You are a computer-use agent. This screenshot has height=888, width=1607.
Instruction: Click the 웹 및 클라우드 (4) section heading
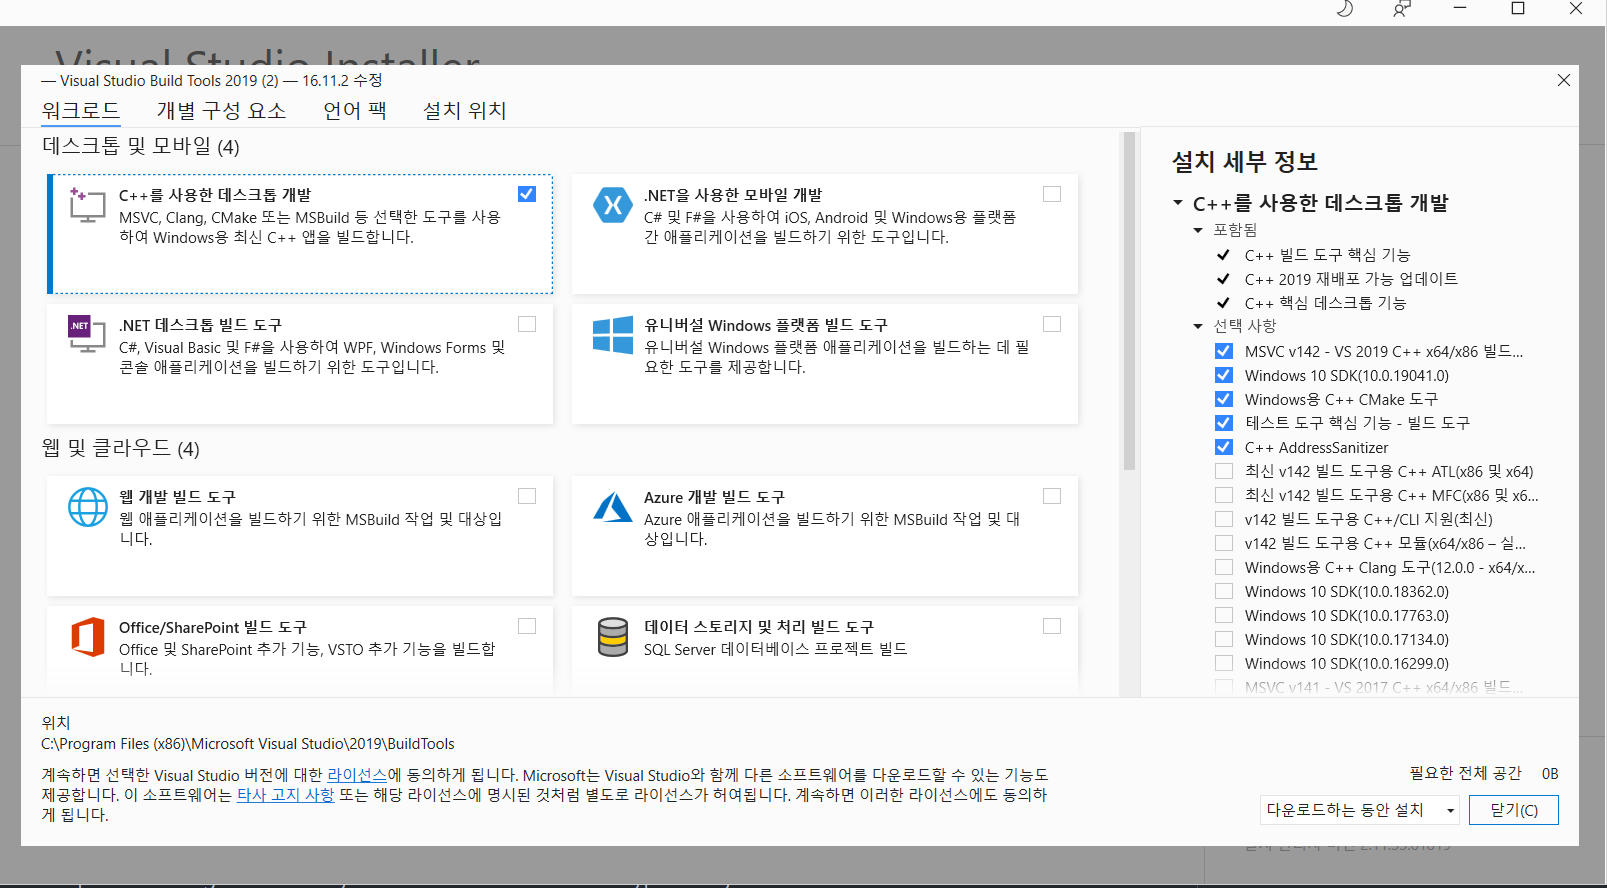coord(121,448)
